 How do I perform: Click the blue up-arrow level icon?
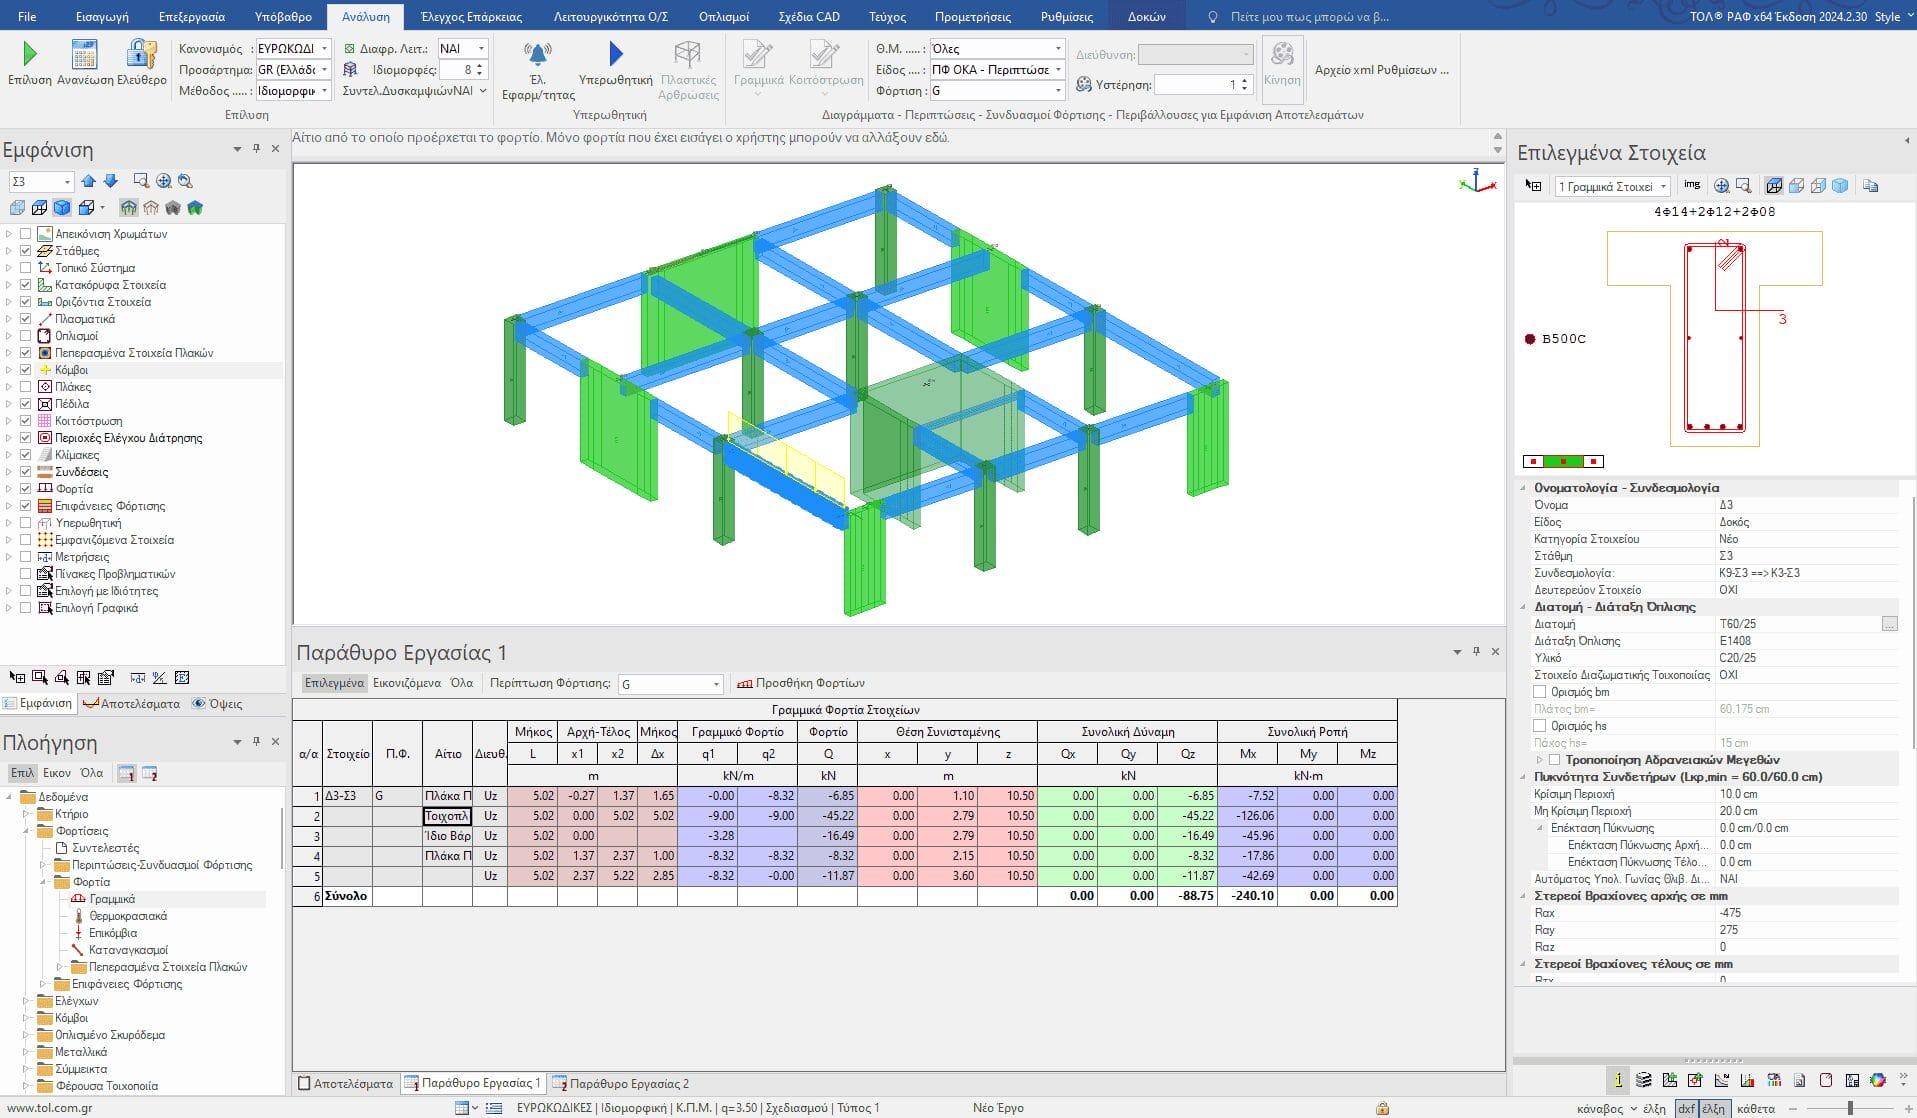point(89,181)
